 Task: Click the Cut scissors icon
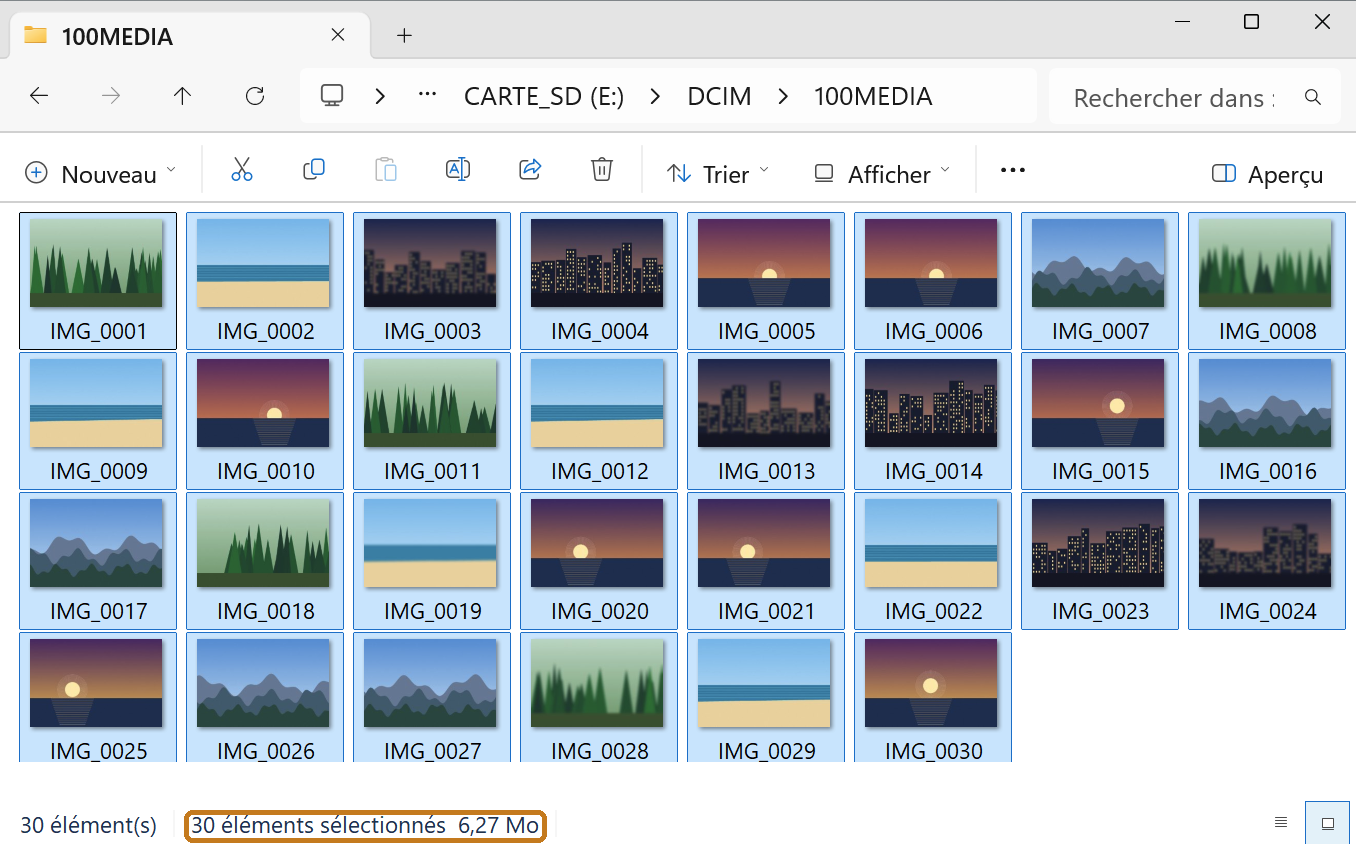[242, 170]
